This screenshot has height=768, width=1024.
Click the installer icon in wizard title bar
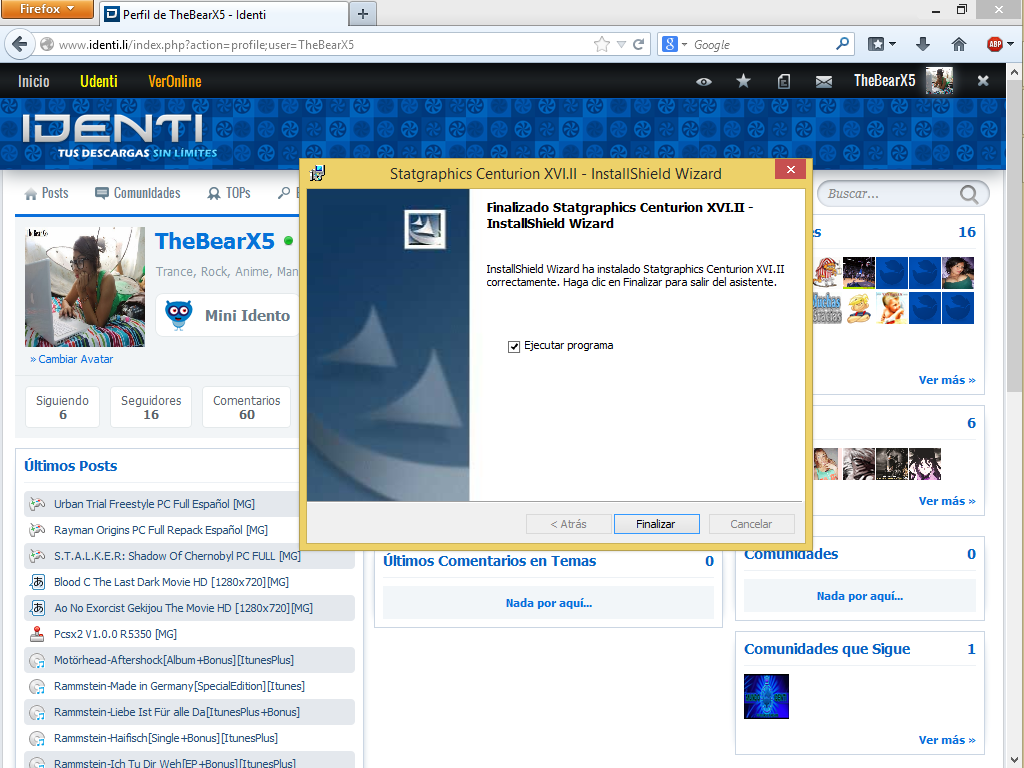(x=317, y=173)
